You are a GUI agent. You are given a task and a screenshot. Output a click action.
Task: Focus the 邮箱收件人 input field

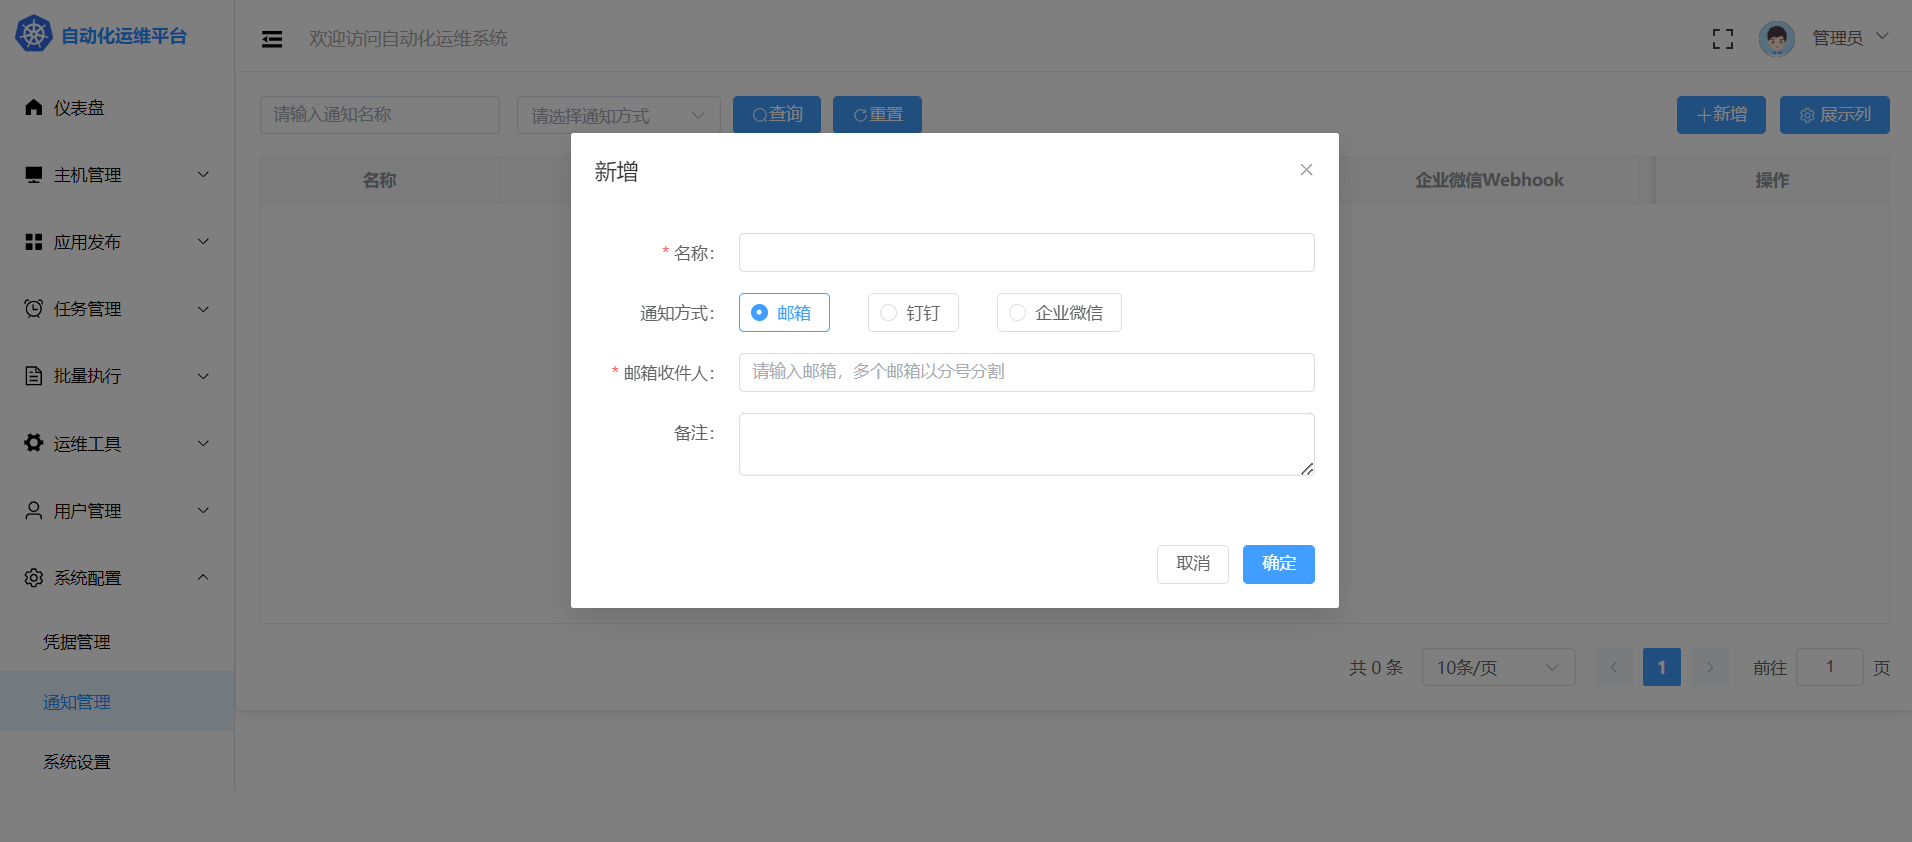(1026, 372)
